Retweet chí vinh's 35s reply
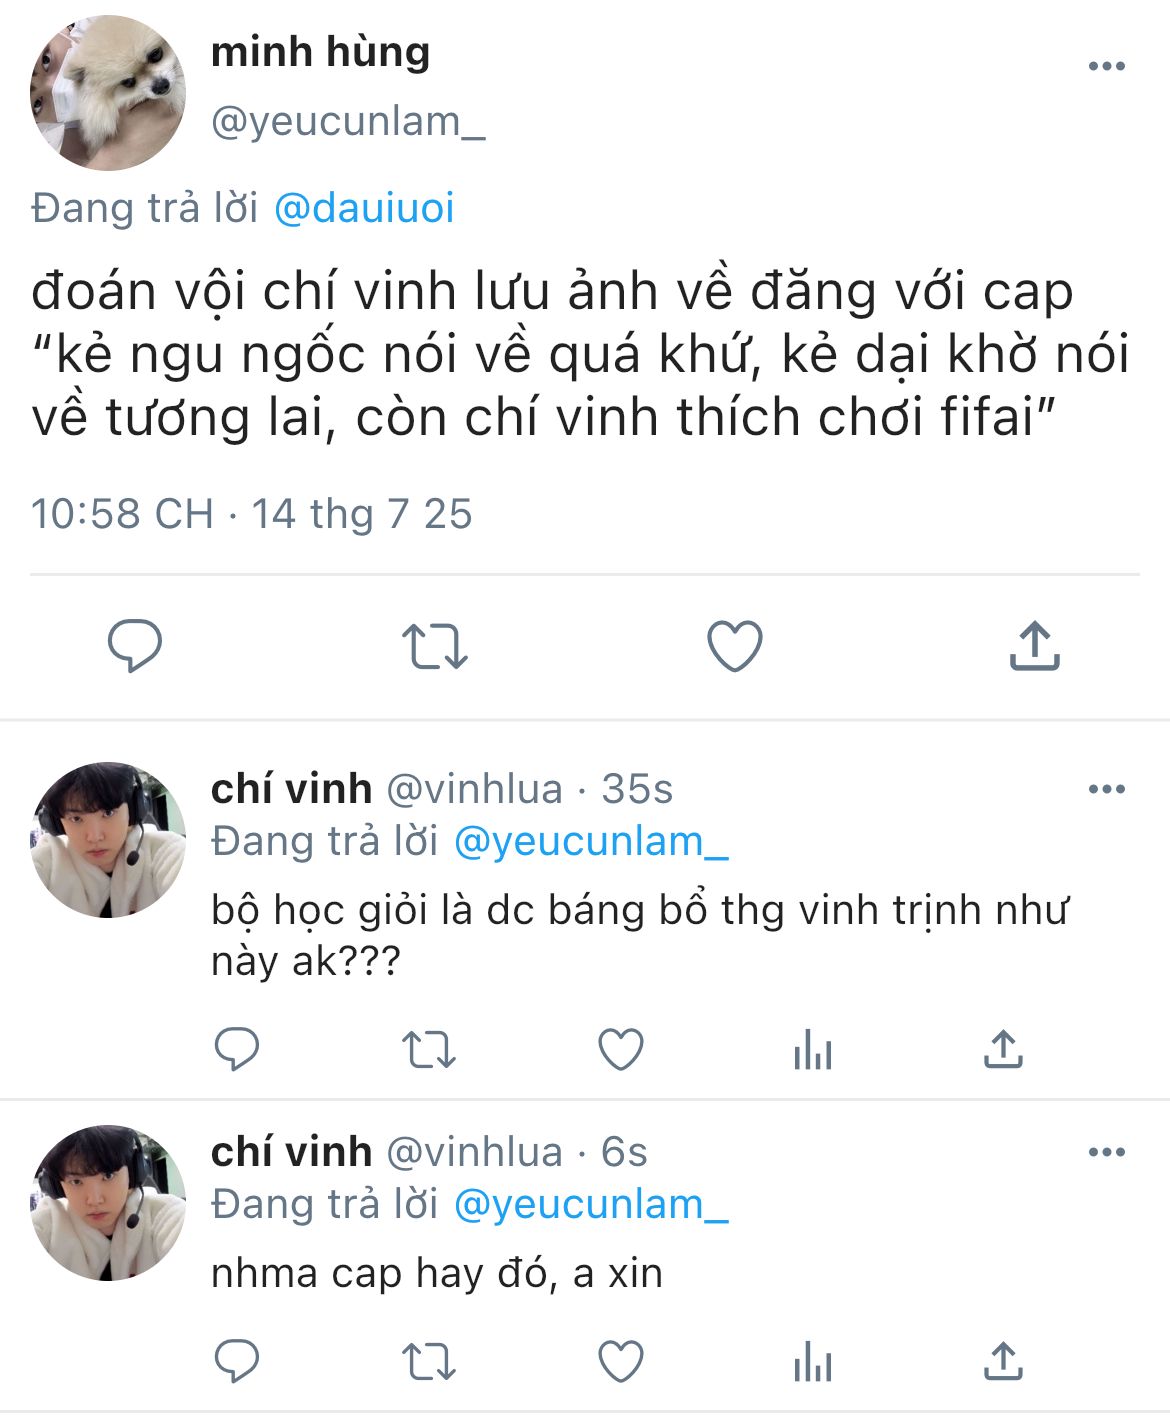The image size is (1170, 1419). pos(429,1050)
